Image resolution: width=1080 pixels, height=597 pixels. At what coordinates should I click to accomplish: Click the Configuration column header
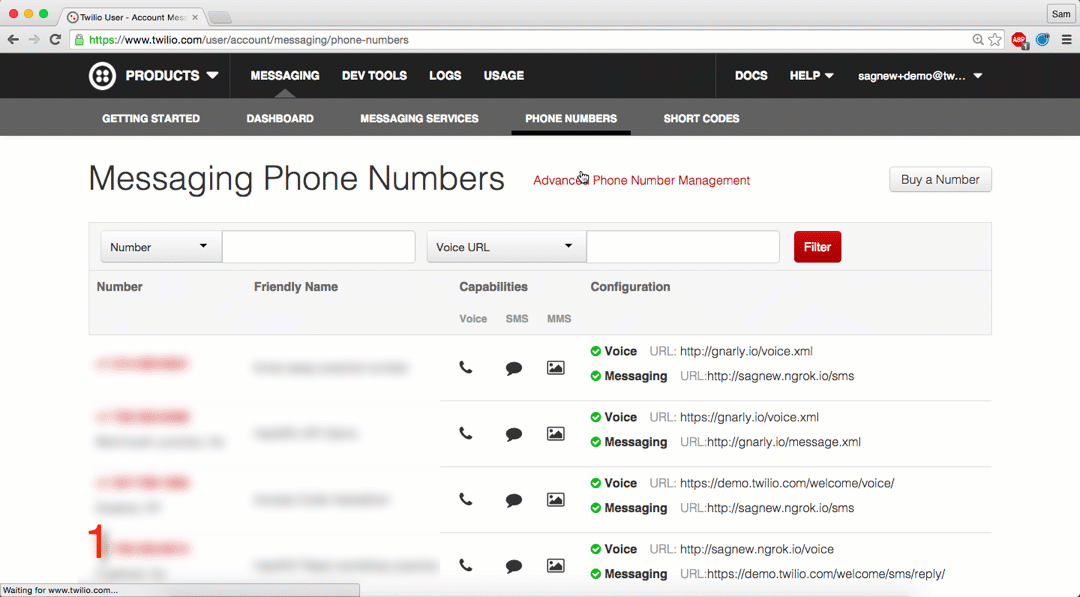pos(630,287)
